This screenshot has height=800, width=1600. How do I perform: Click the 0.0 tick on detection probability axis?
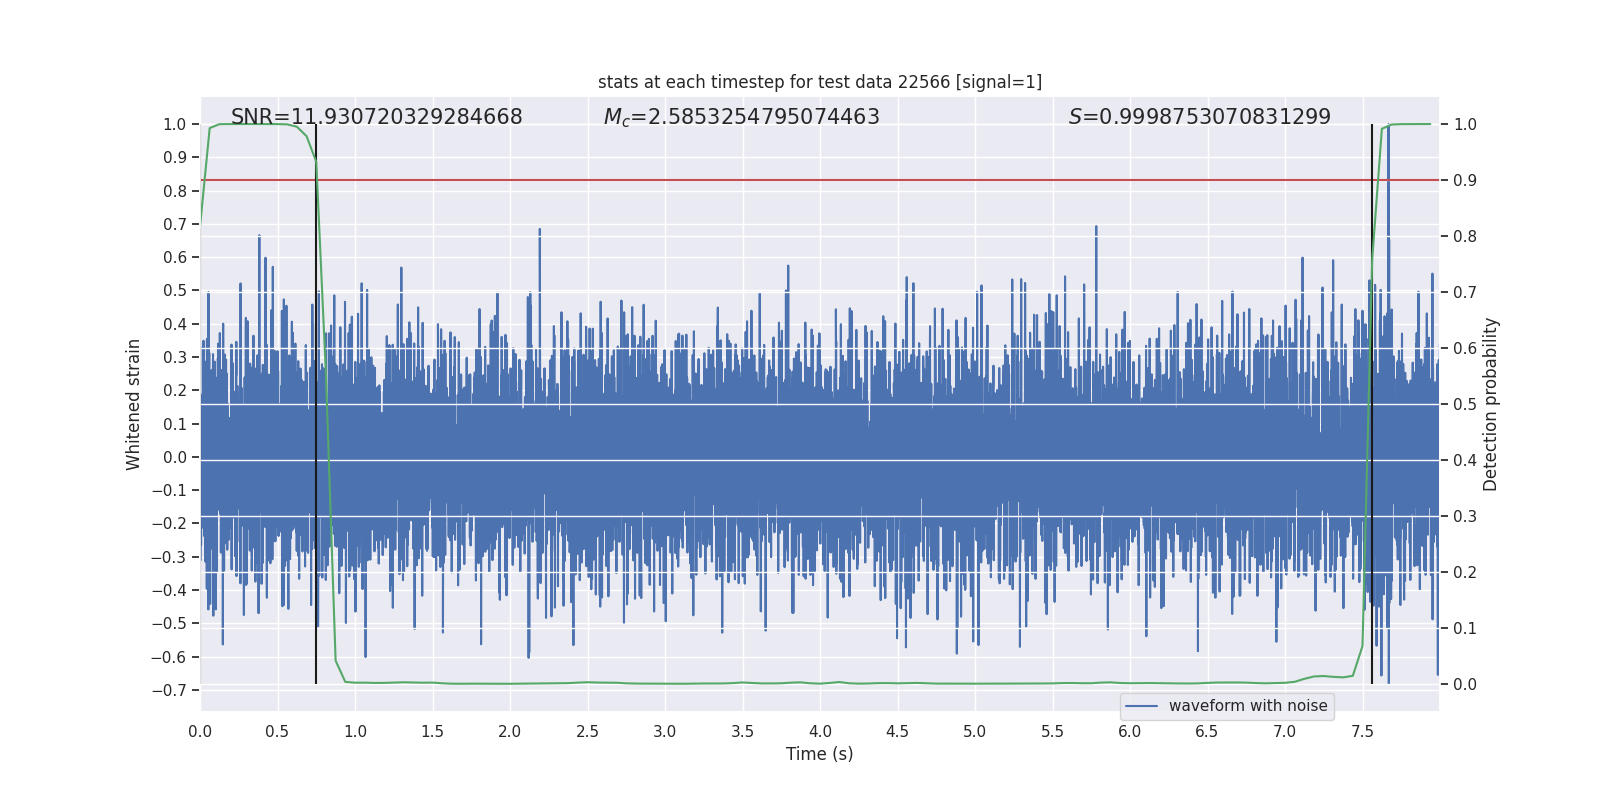[1465, 685]
